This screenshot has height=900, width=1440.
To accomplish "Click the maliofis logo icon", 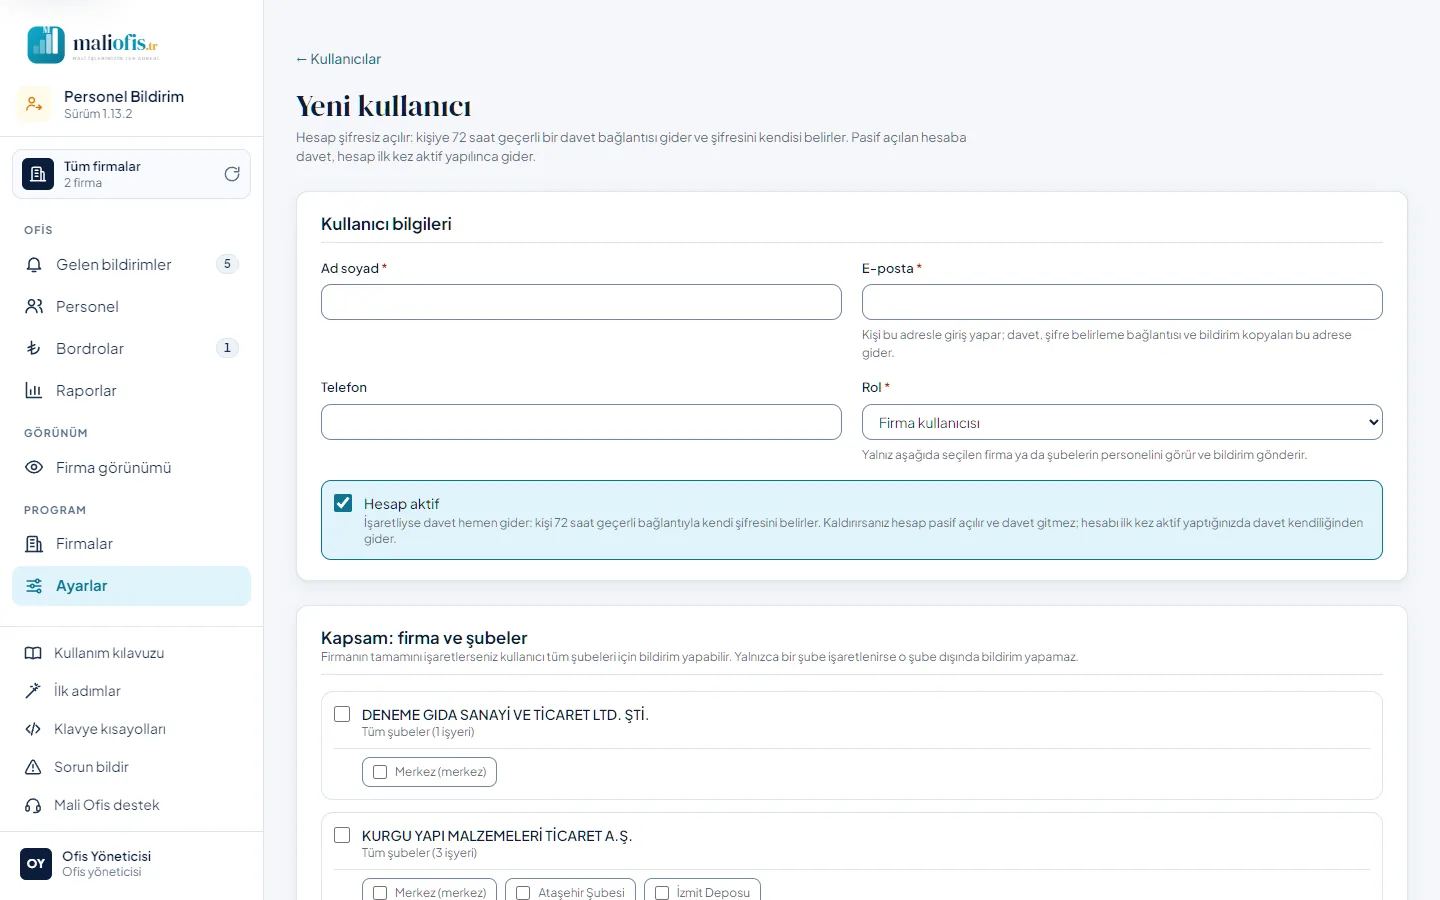I will [x=46, y=45].
